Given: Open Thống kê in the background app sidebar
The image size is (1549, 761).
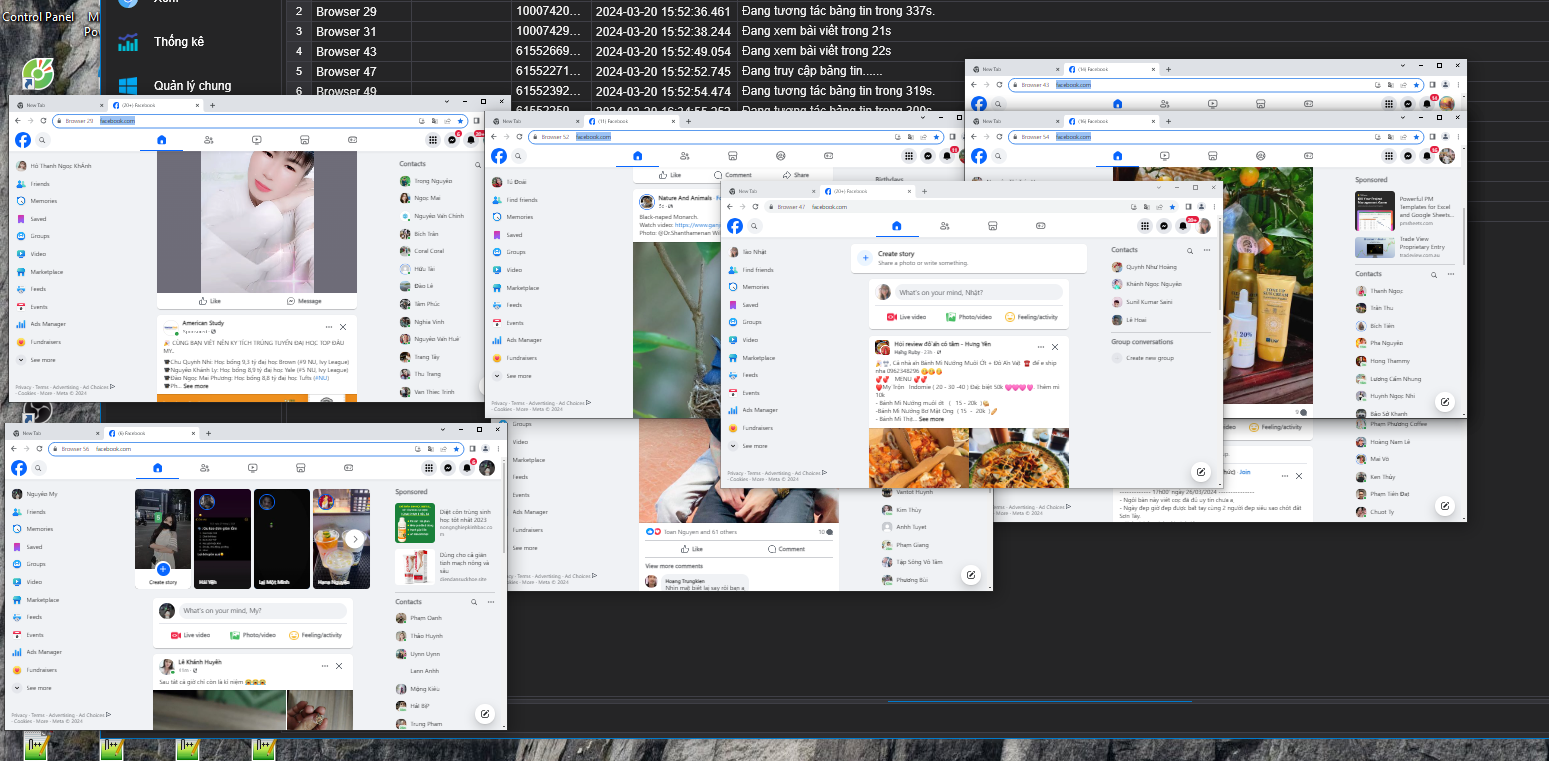Looking at the screenshot, I should tap(179, 42).
